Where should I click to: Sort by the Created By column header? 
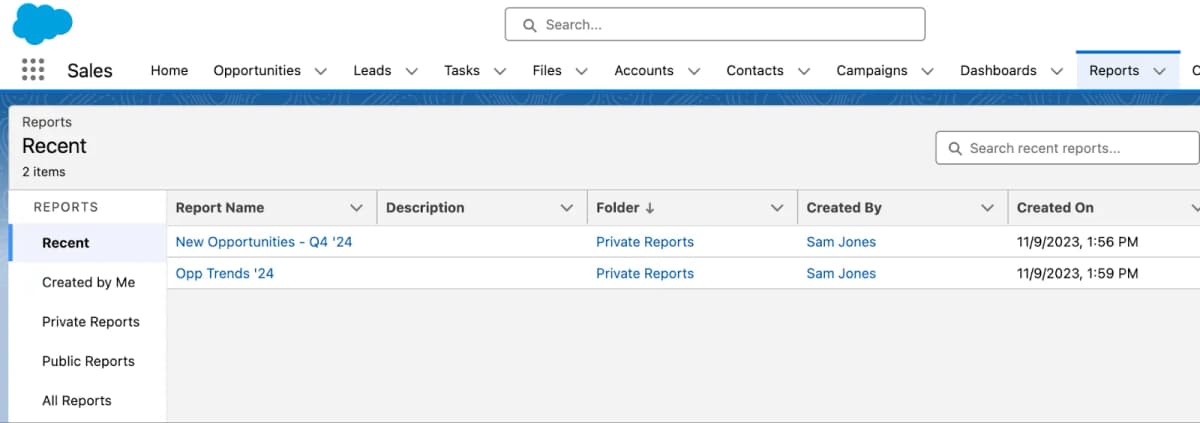coord(844,208)
